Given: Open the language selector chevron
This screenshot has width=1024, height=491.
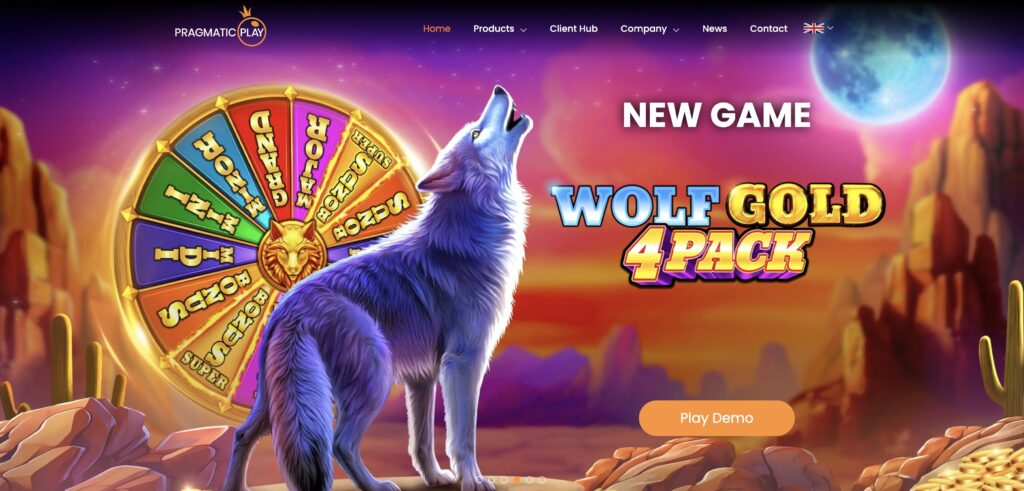Looking at the screenshot, I should 830,28.
